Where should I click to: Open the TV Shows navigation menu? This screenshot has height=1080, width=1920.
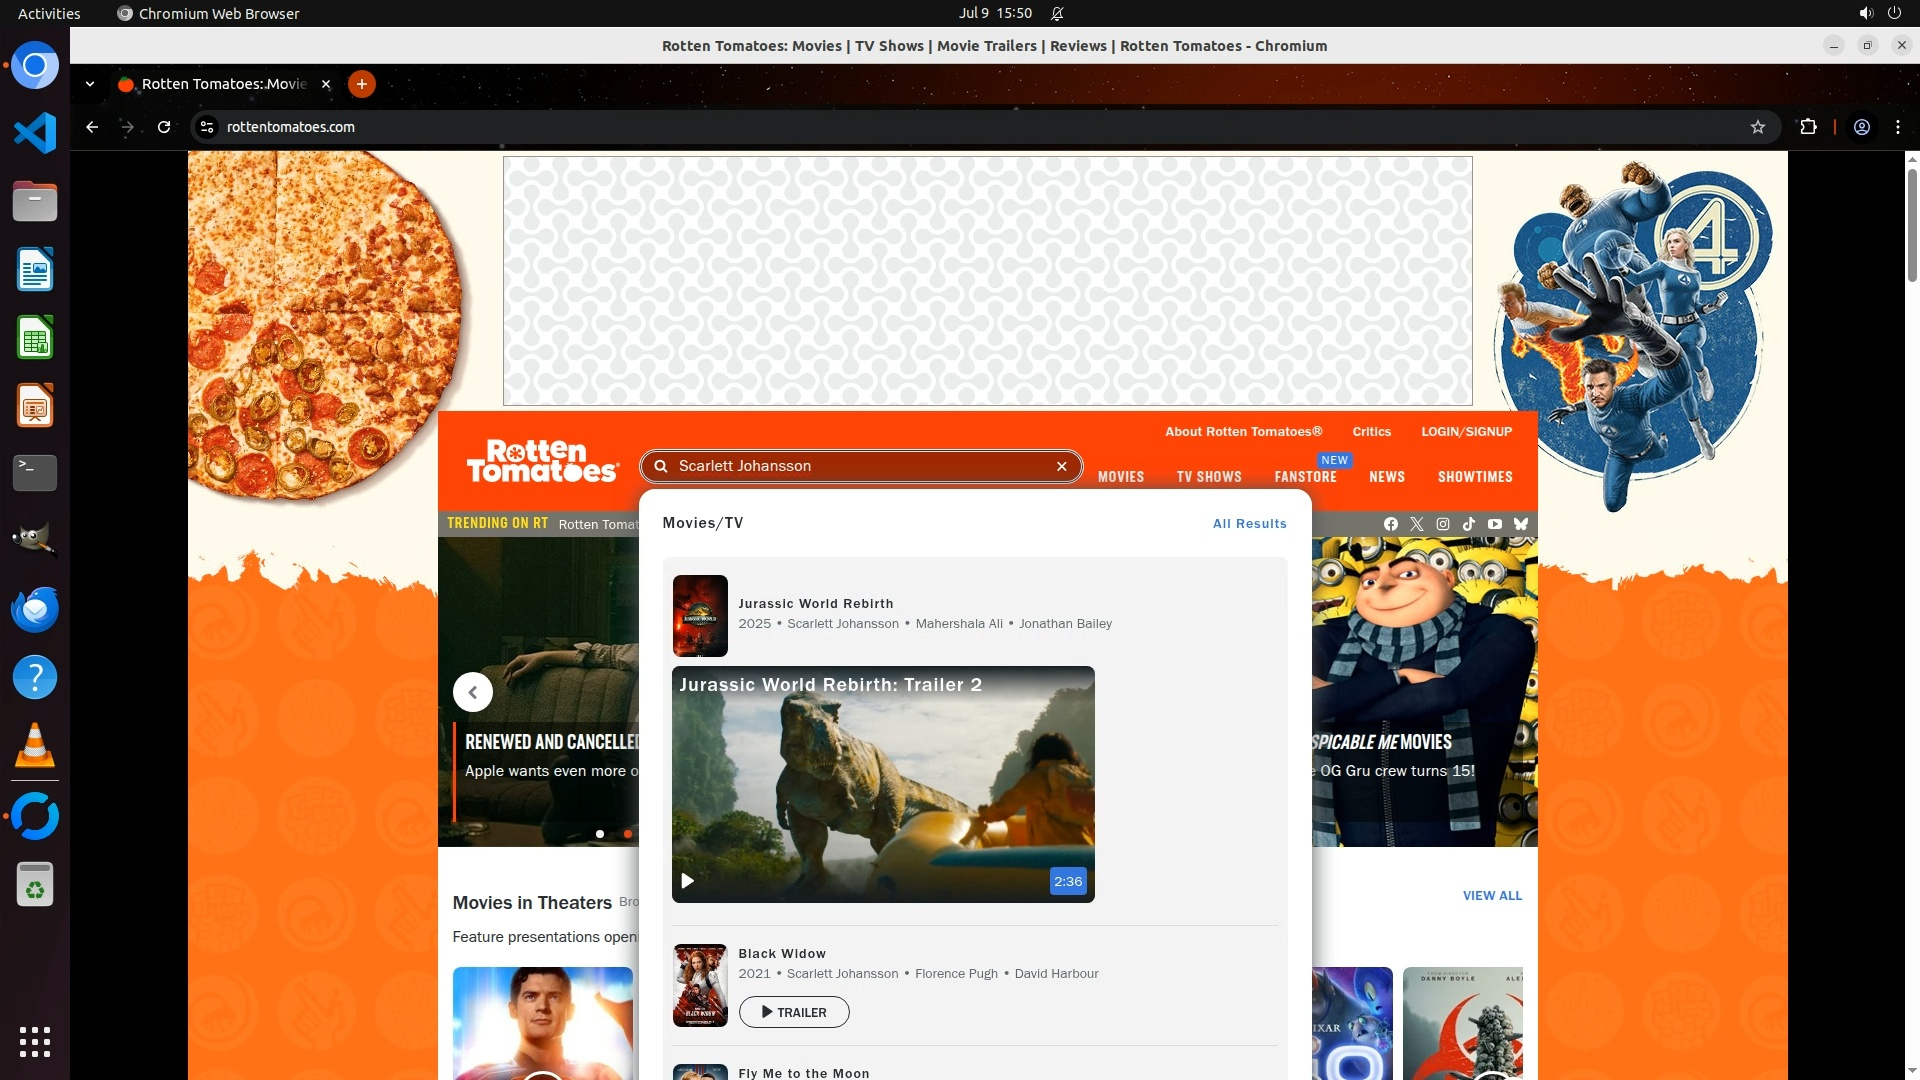[1209, 477]
